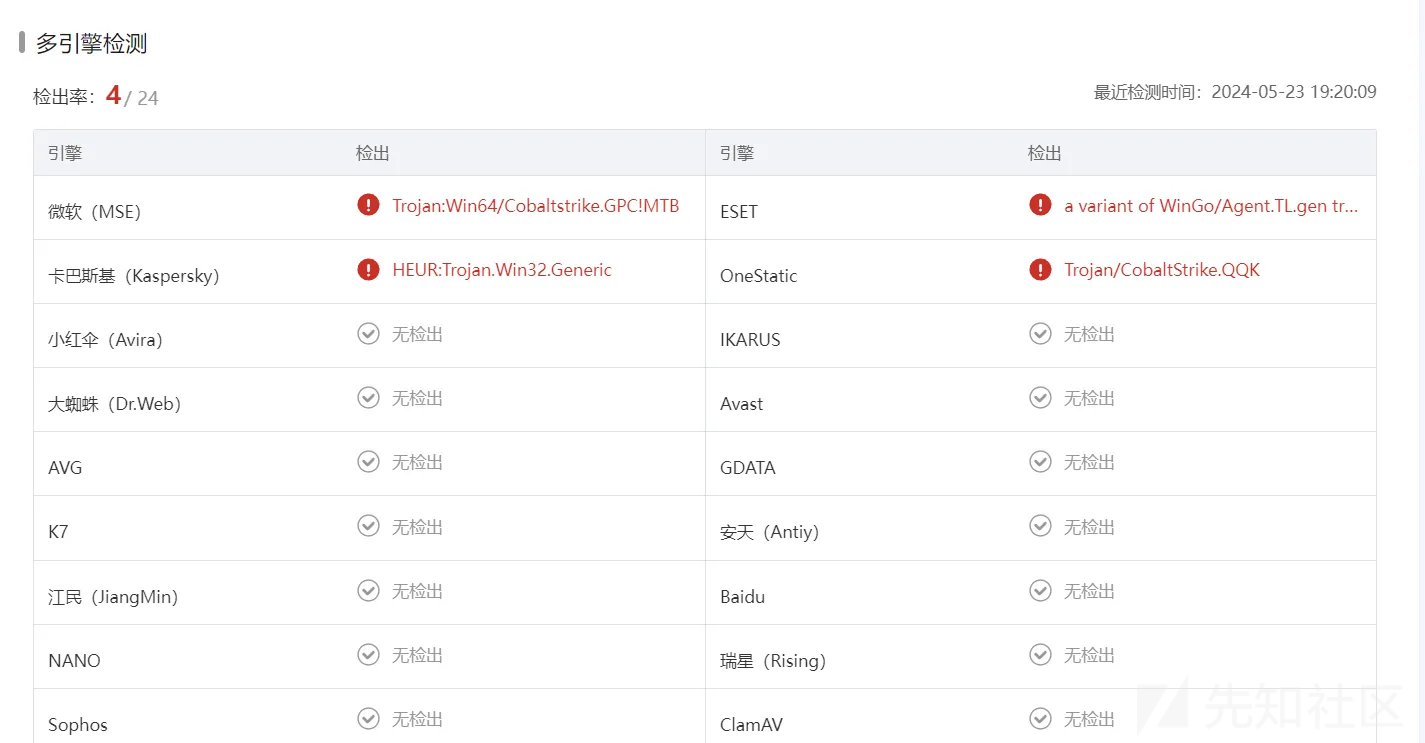The height and width of the screenshot is (743, 1425).
Task: Click the 无检出 label in the IKARUS row
Action: tap(1089, 334)
